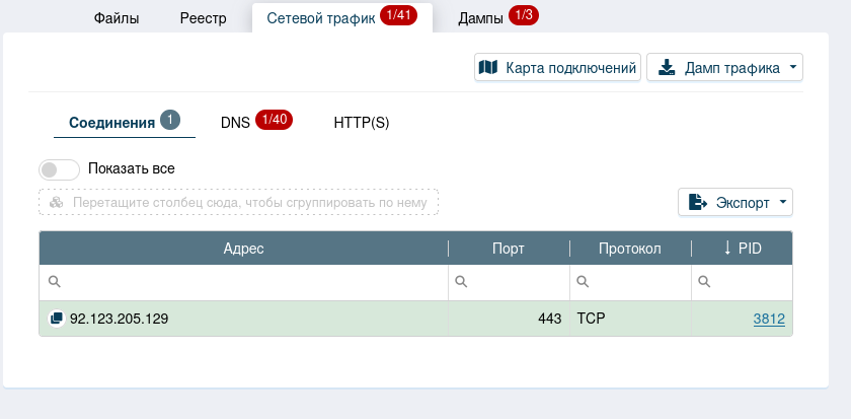Click the PID filter input field
The height and width of the screenshot is (419, 851).
pos(750,283)
